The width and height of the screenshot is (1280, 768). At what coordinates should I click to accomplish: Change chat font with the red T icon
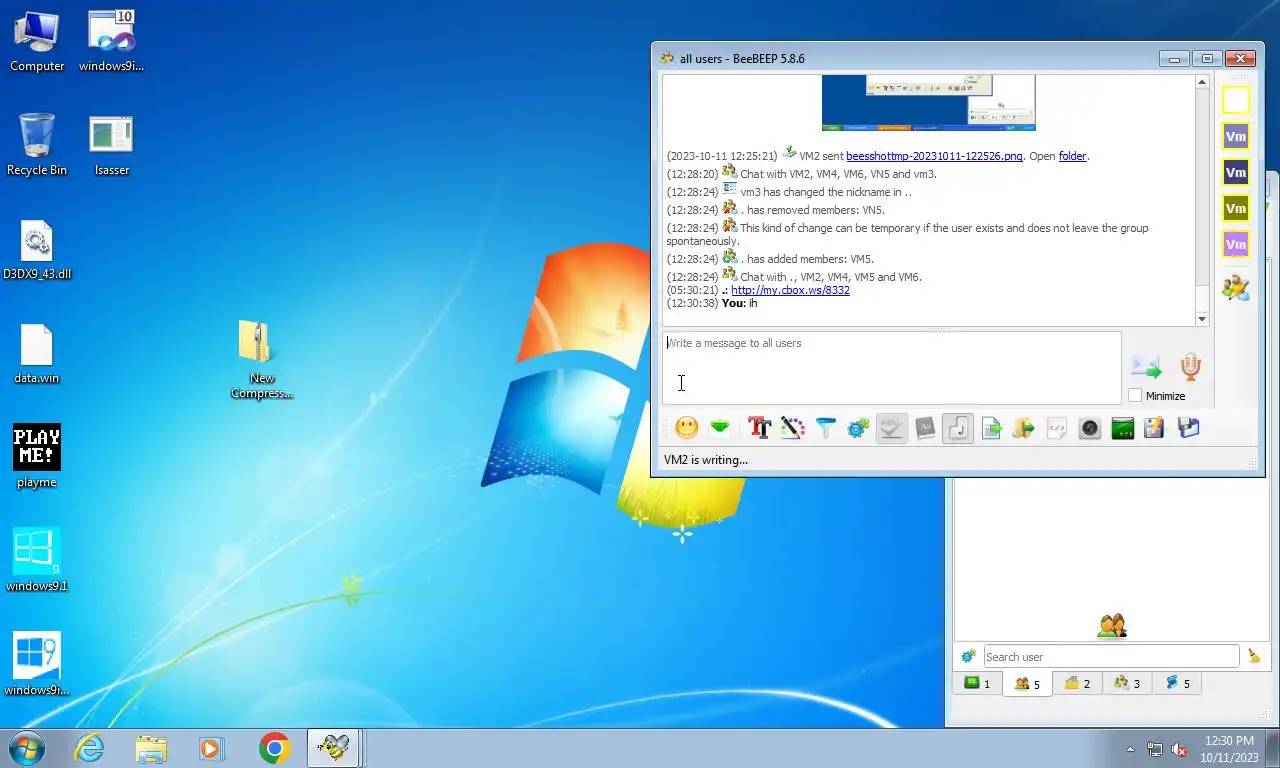click(x=759, y=428)
